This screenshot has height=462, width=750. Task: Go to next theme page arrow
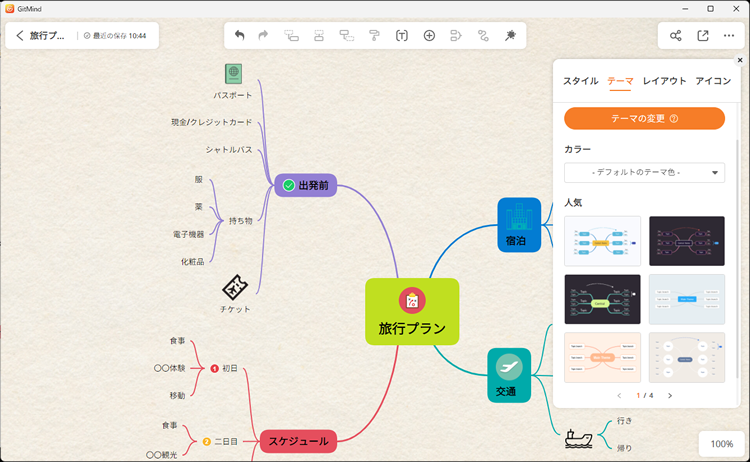670,396
